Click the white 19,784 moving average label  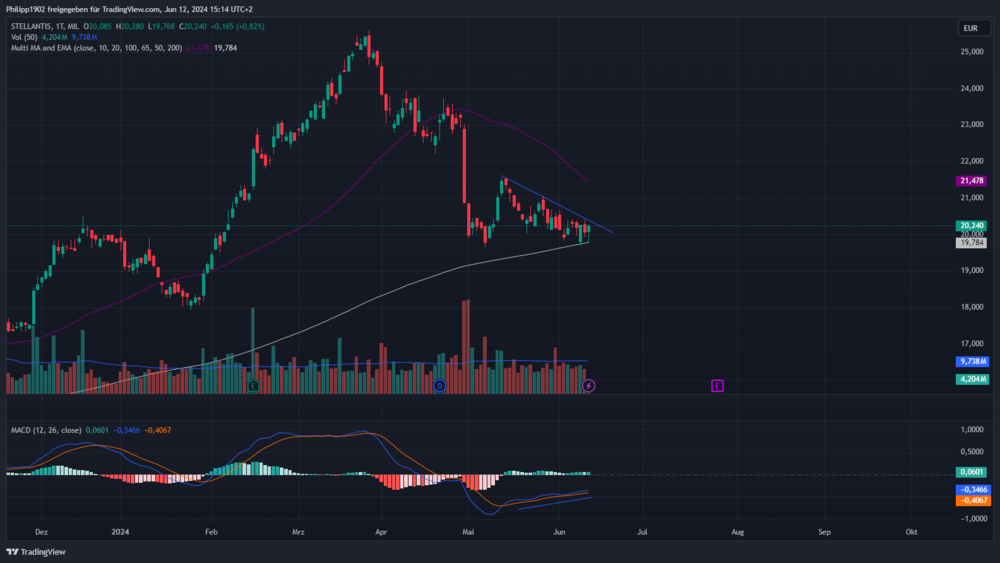(971, 243)
